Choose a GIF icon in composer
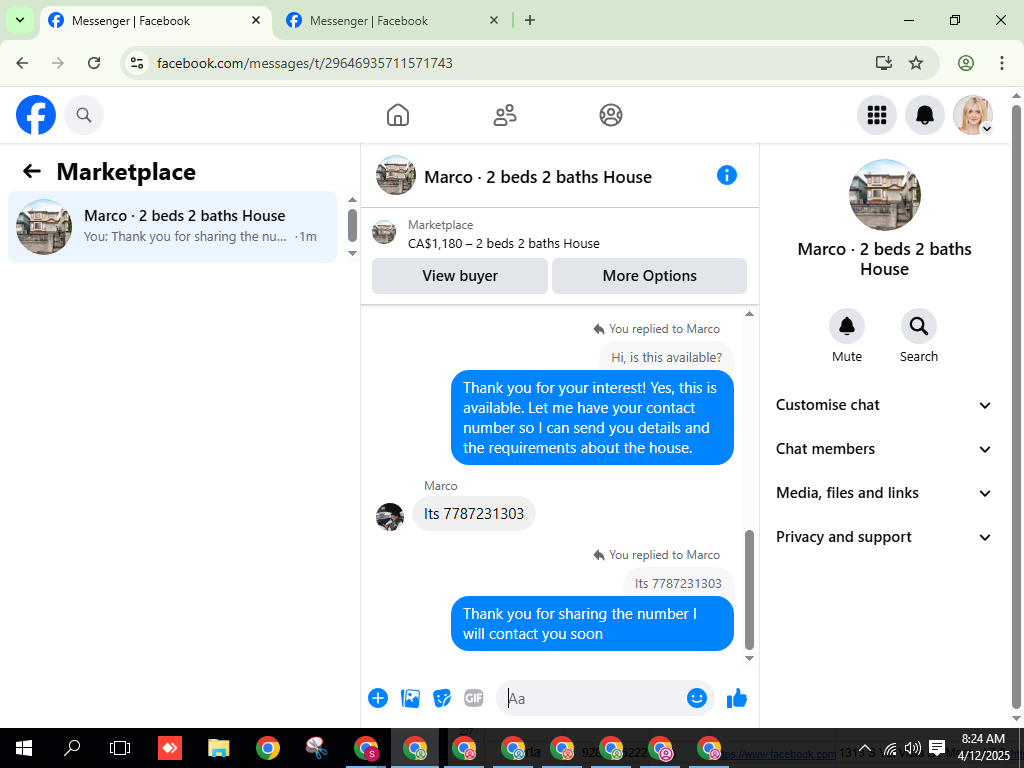1024x768 pixels. point(473,698)
